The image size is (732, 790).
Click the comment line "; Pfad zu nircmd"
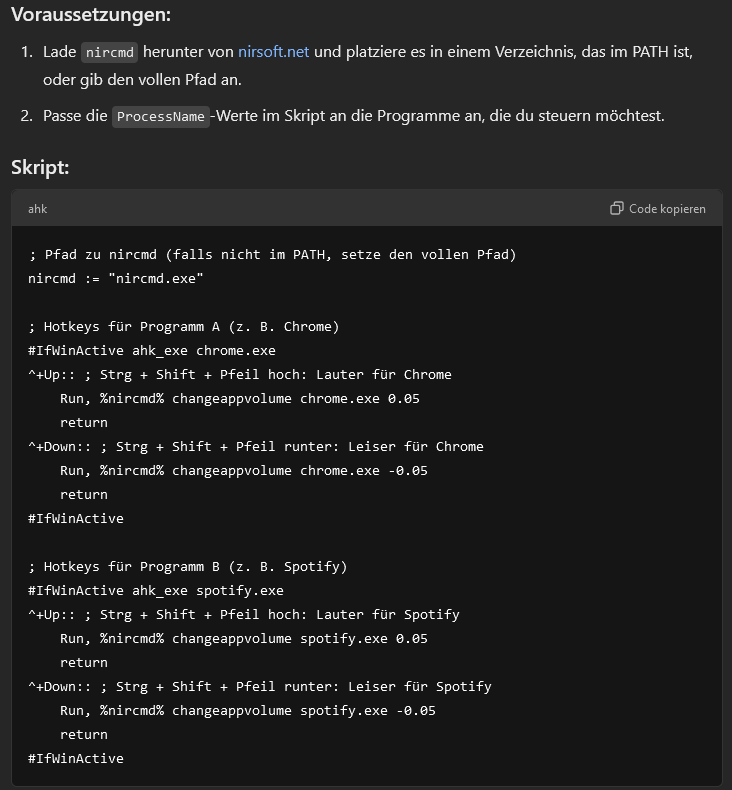point(272,254)
